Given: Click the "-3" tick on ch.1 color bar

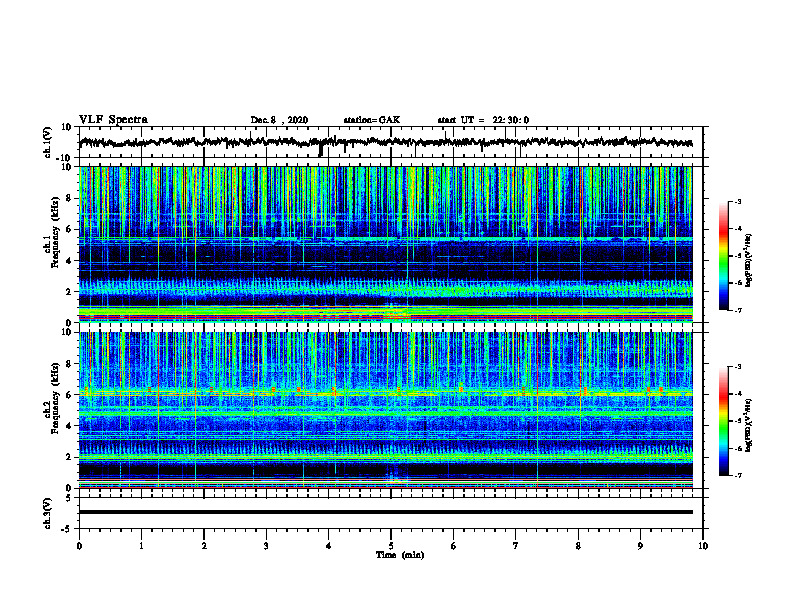Looking at the screenshot, I should click(x=738, y=201).
